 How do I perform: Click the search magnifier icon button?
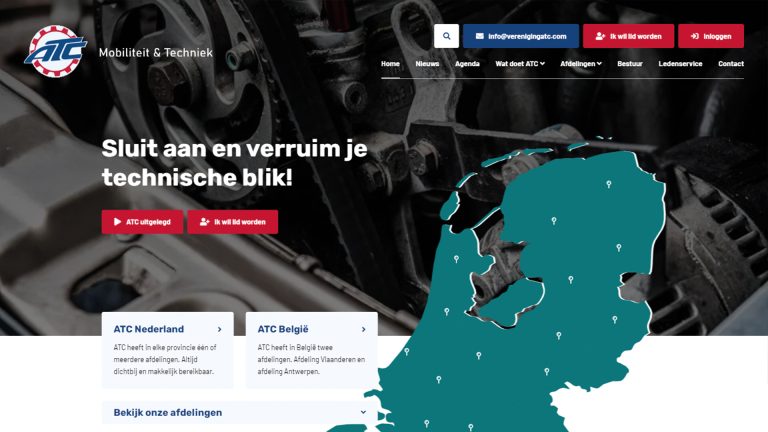446,36
